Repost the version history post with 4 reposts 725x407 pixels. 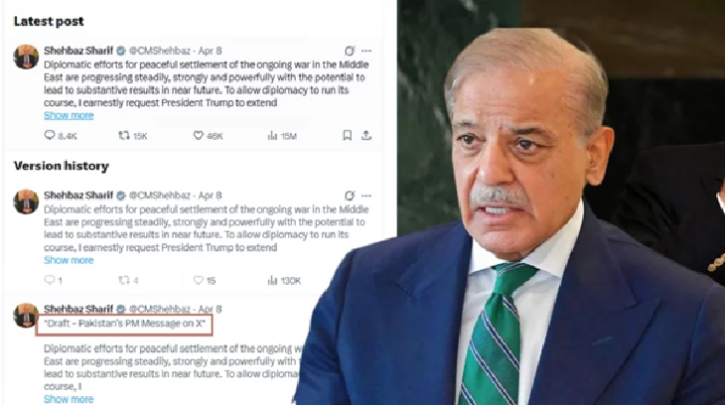coord(124,280)
